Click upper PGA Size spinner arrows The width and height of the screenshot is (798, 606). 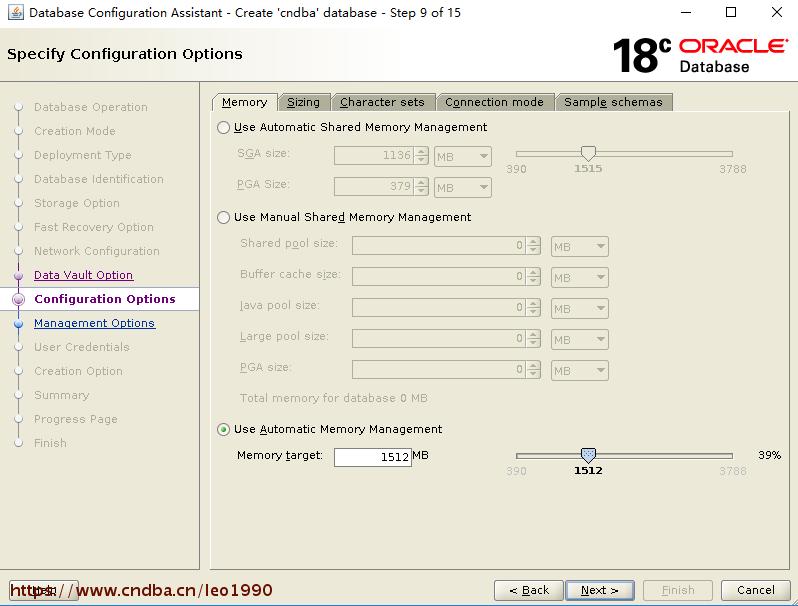point(421,187)
